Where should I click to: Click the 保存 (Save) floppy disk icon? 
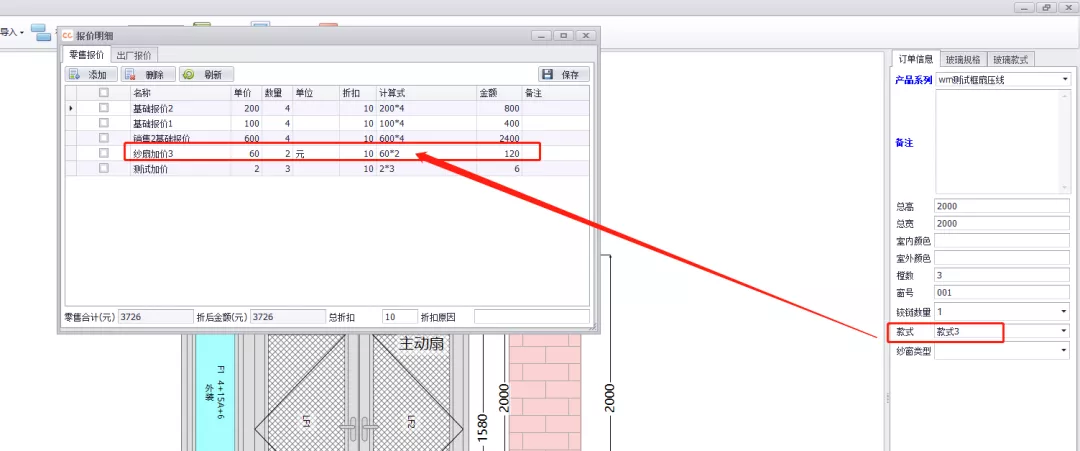point(548,74)
